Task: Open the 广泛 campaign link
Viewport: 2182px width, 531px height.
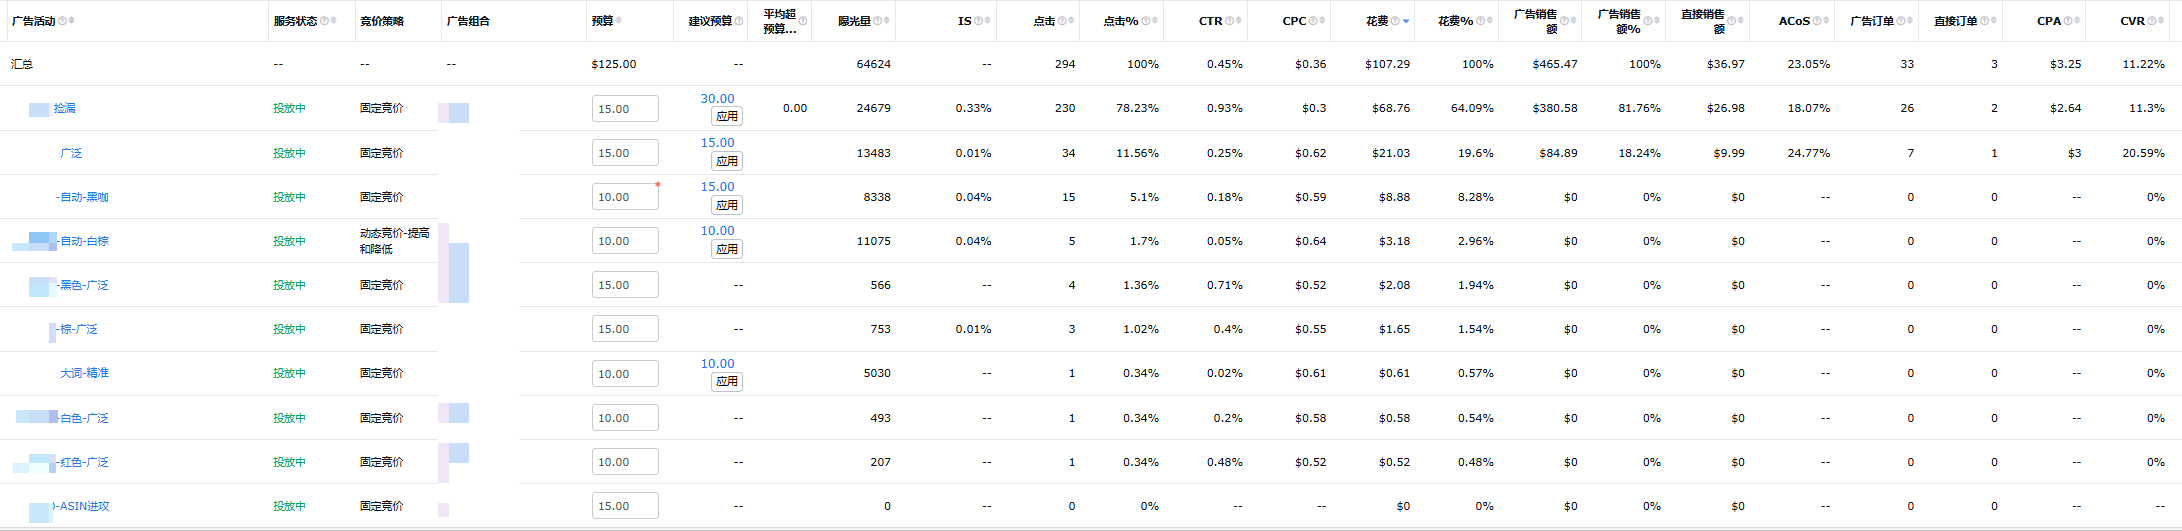Action: (71, 153)
